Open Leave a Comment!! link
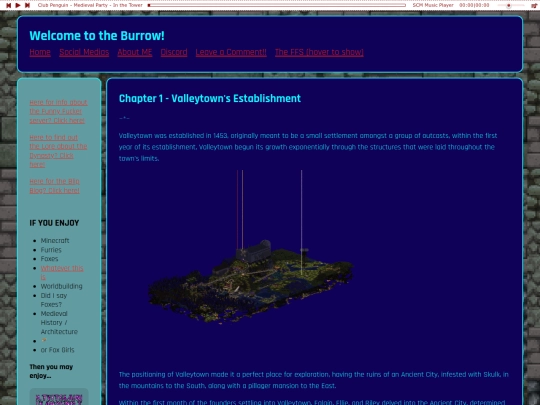Viewport: 540px width, 405px height. click(x=231, y=52)
